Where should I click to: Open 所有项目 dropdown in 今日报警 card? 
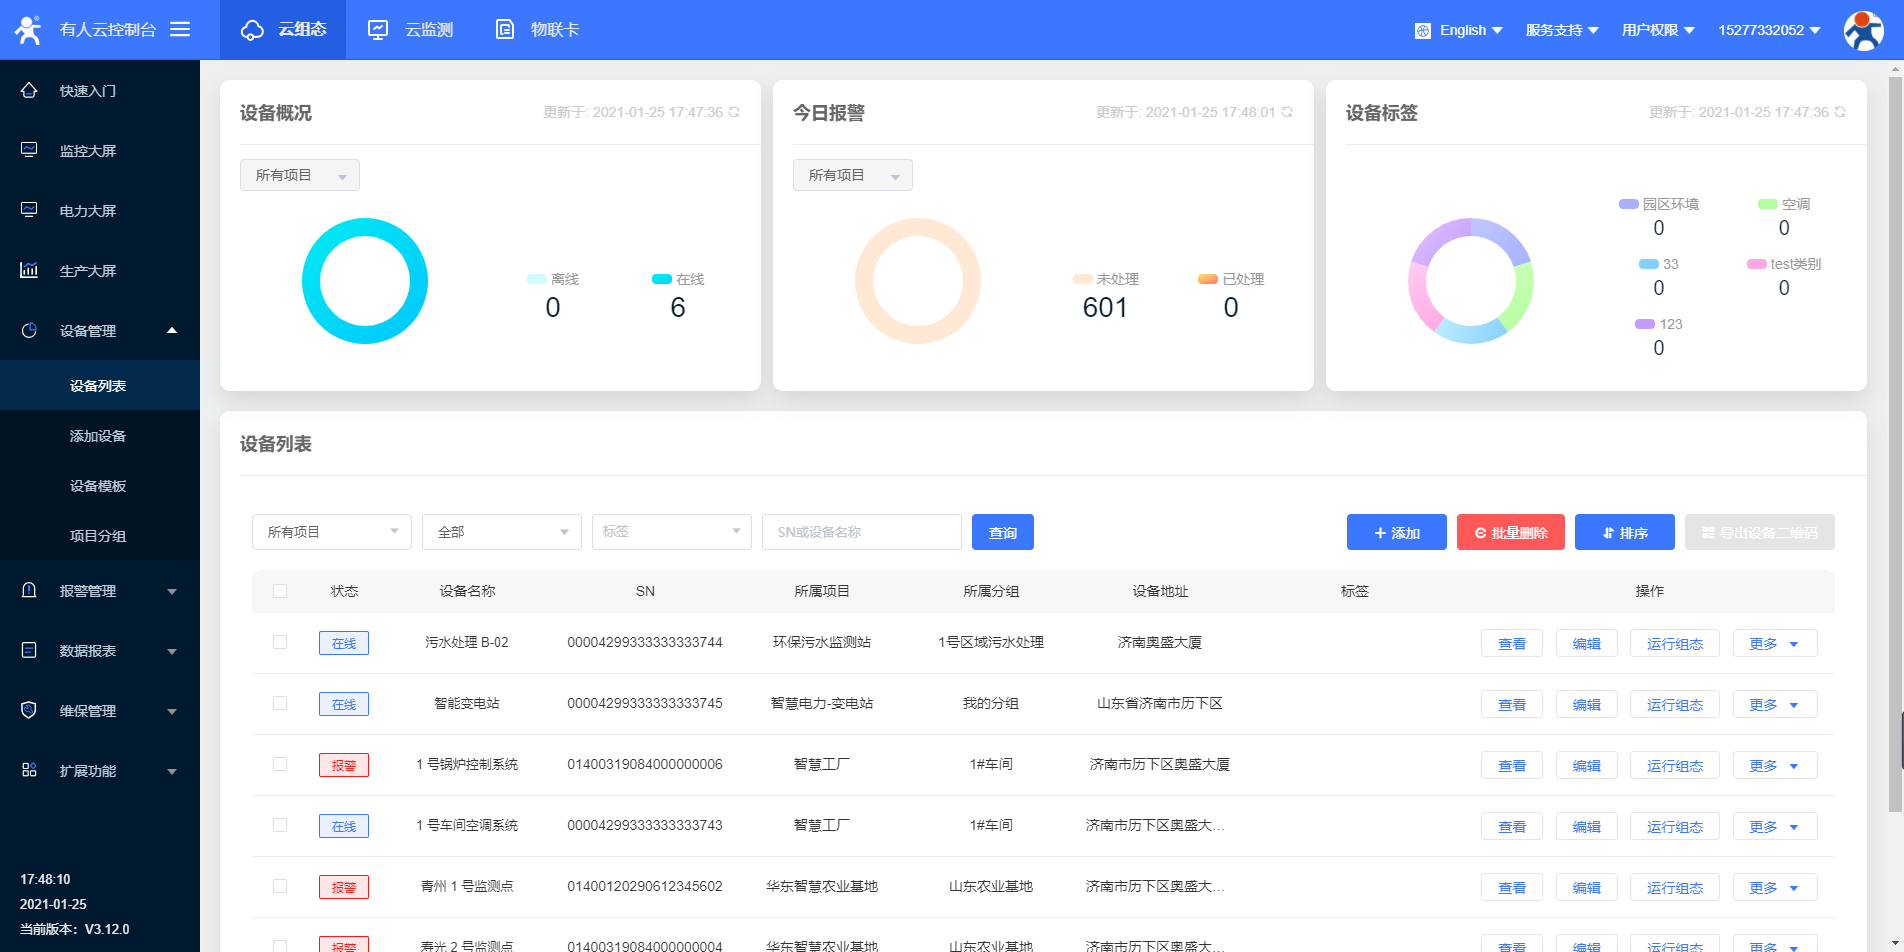click(853, 175)
